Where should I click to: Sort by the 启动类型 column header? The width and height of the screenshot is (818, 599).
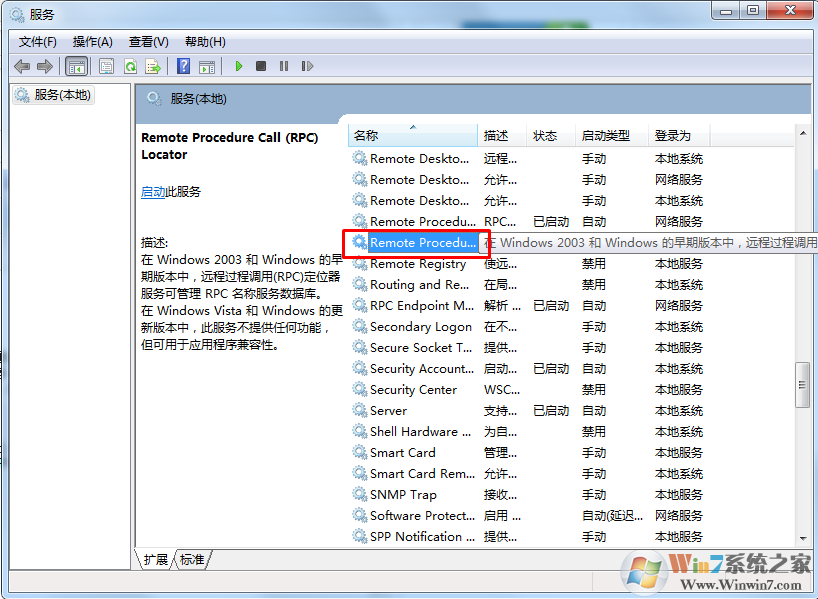pyautogui.click(x=612, y=136)
